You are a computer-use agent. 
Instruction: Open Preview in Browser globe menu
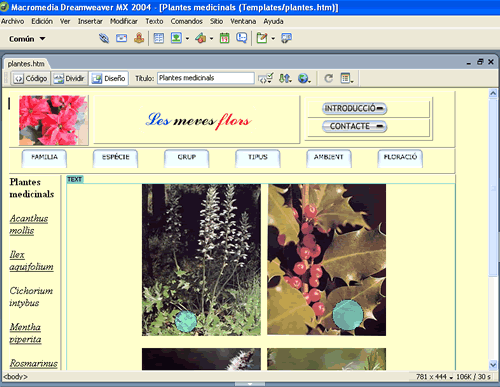pyautogui.click(x=304, y=78)
